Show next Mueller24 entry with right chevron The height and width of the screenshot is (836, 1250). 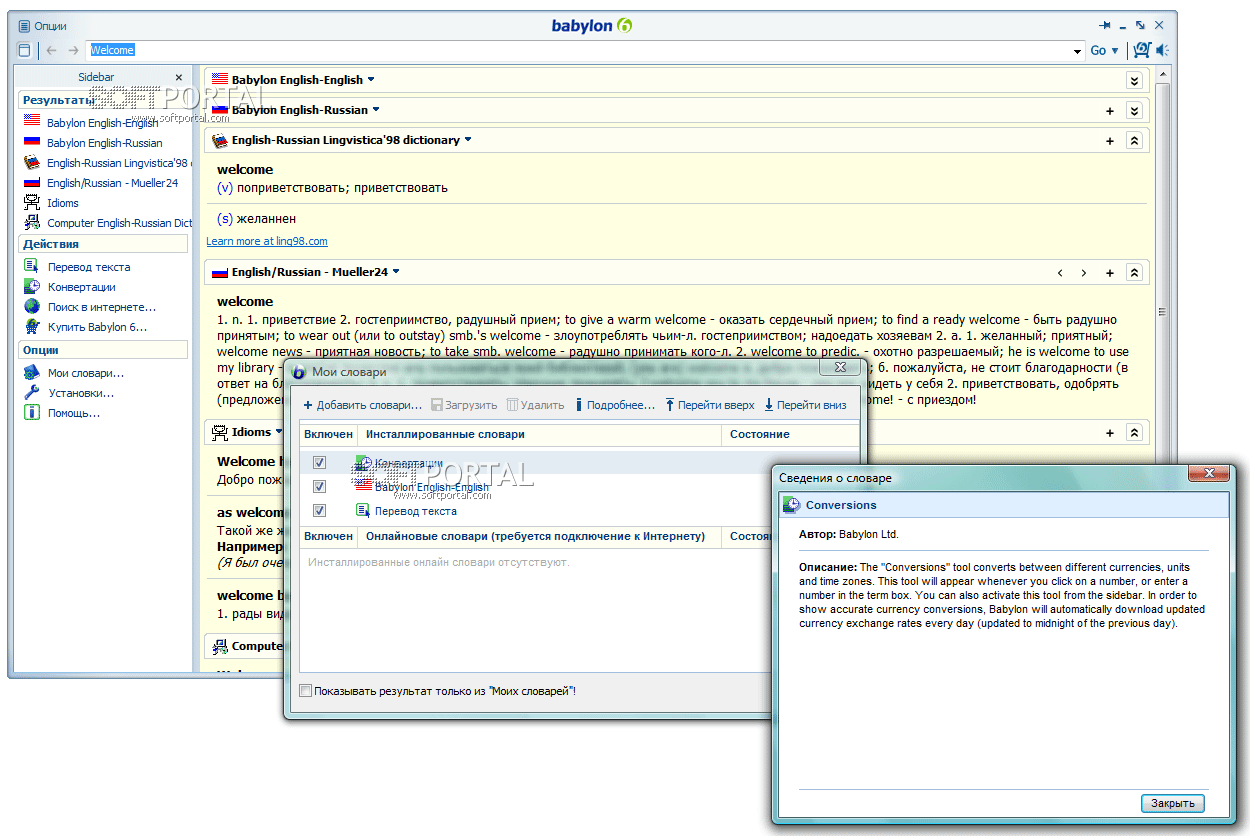pos(1084,273)
